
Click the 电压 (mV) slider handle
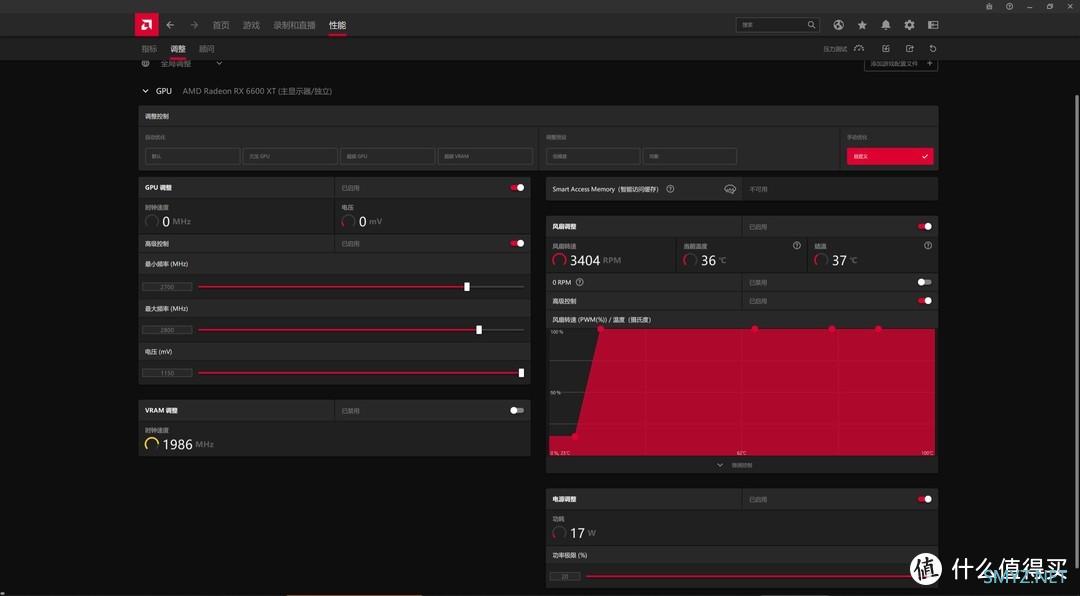point(521,373)
